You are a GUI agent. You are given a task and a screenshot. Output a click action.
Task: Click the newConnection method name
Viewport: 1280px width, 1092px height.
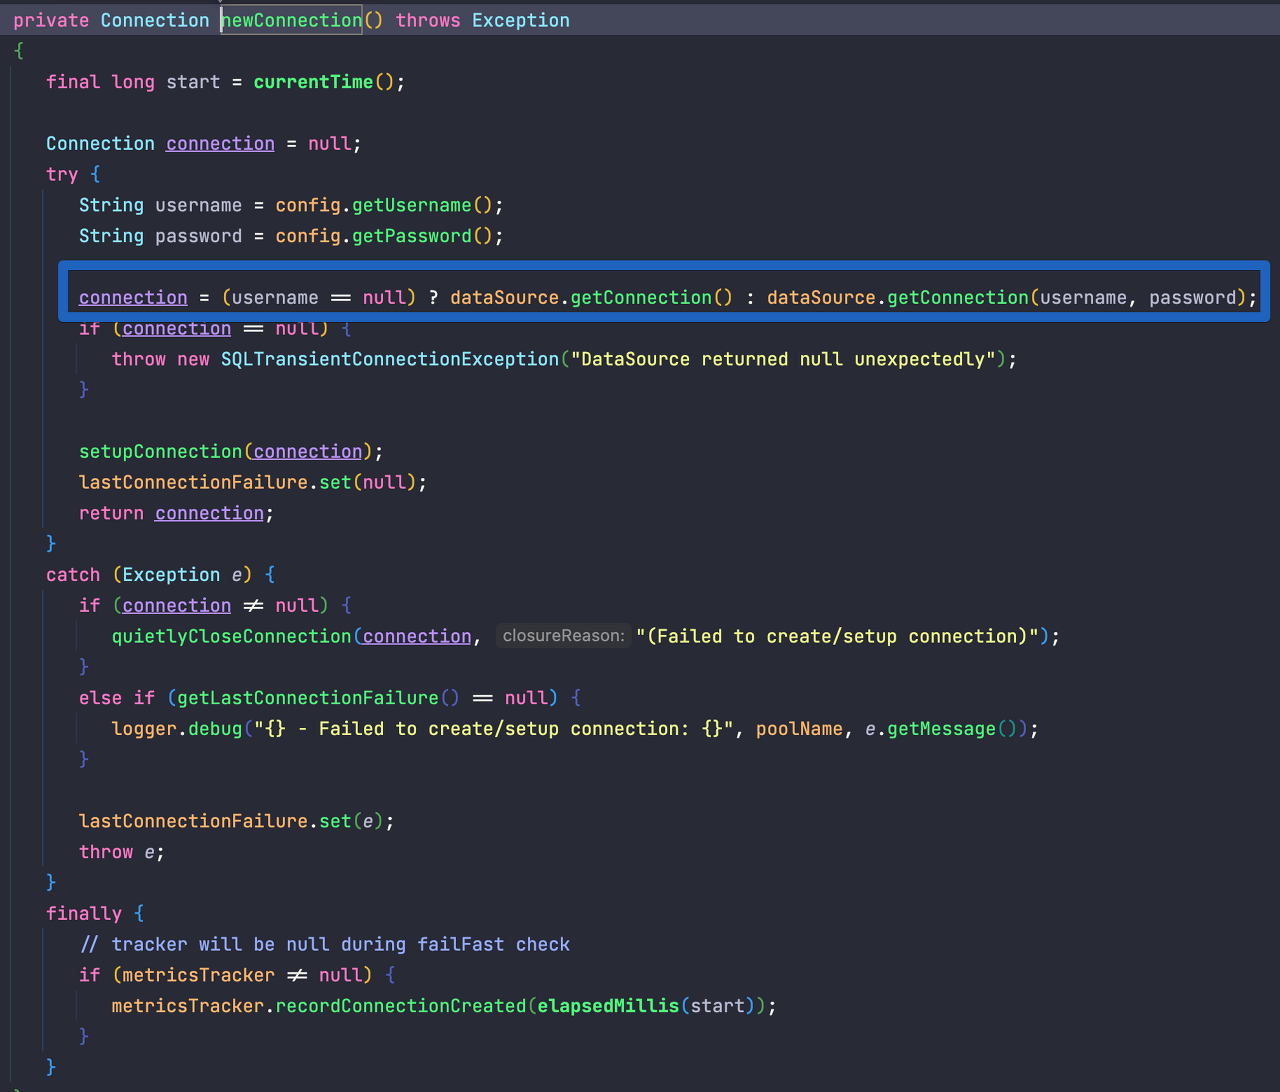[291, 20]
